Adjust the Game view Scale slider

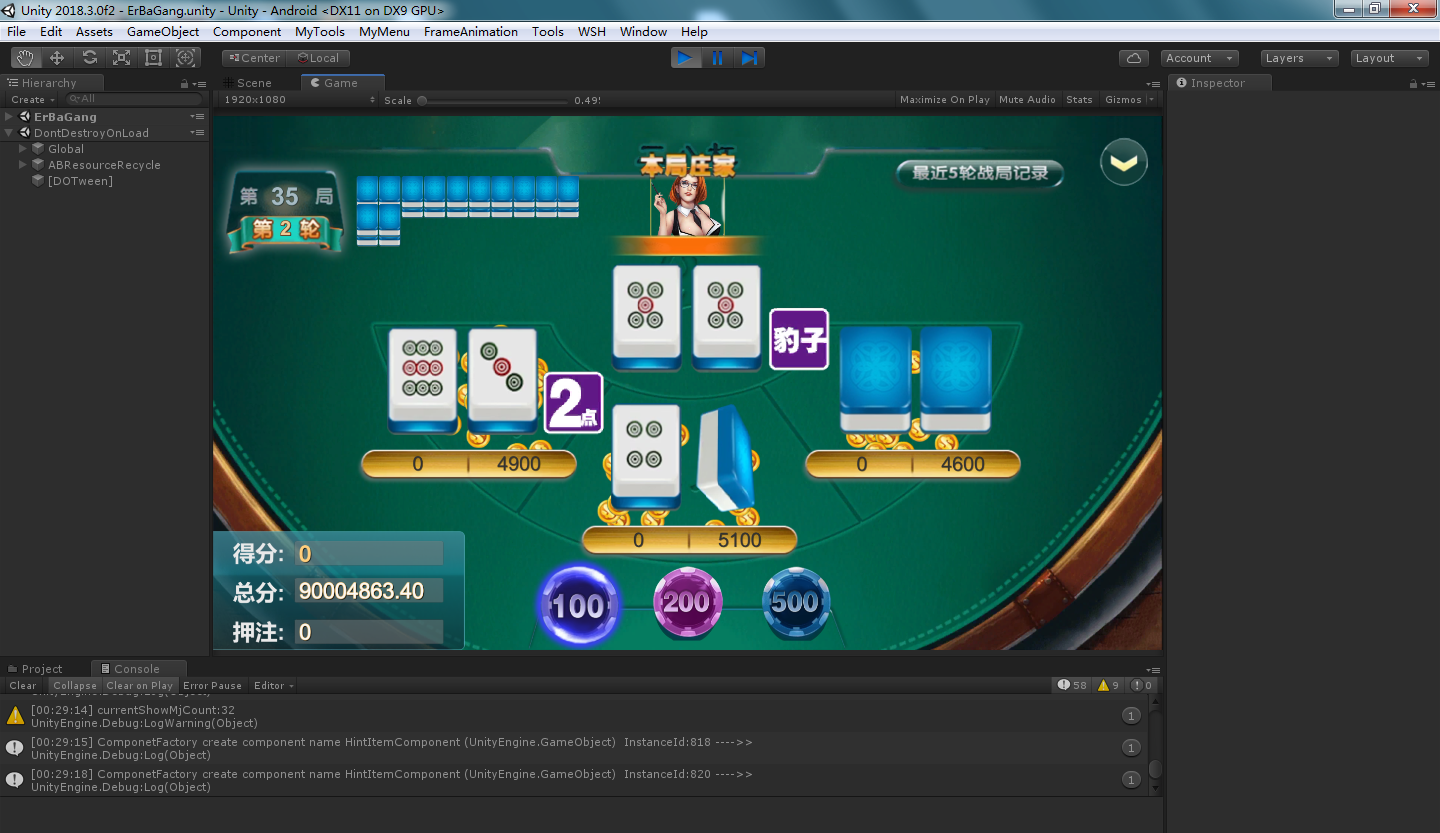(x=422, y=100)
